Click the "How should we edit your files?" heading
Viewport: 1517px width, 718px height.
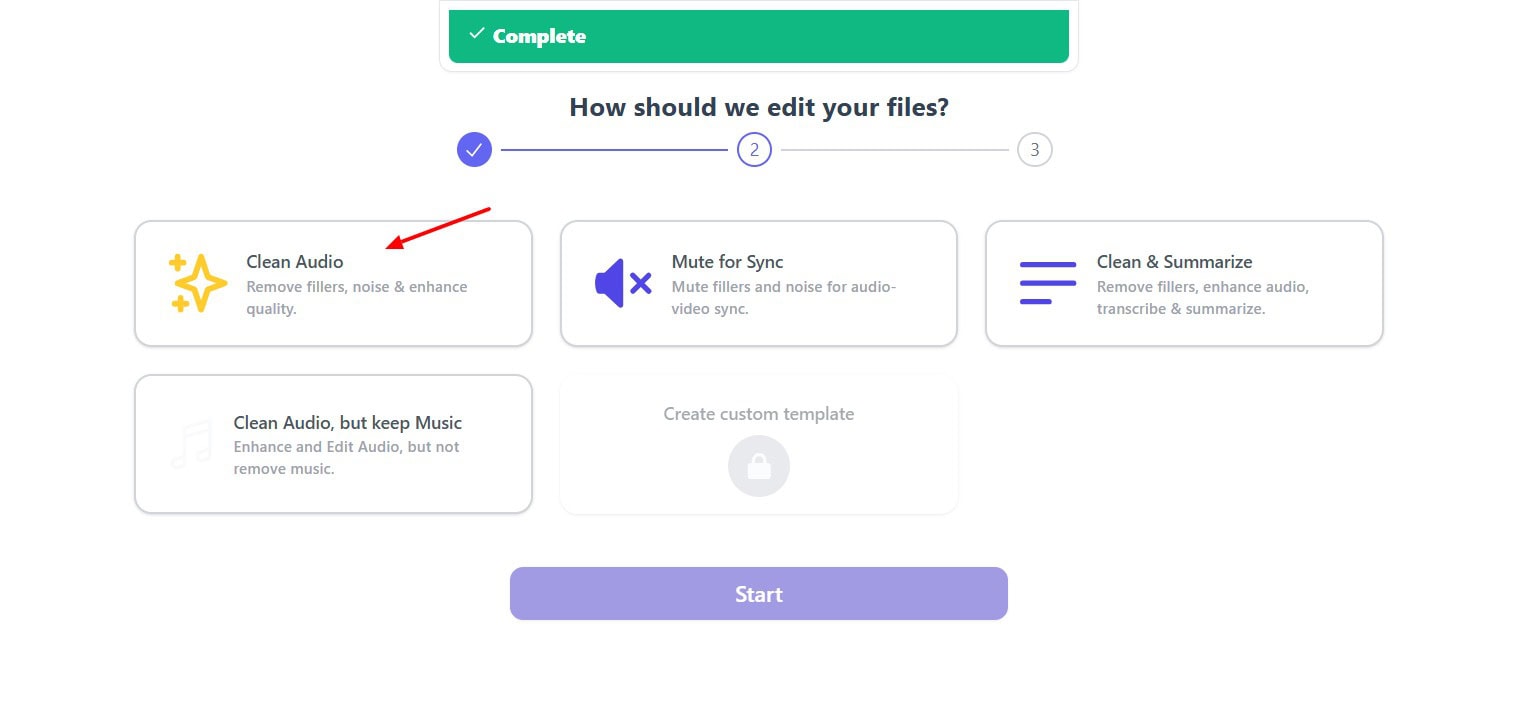click(758, 107)
